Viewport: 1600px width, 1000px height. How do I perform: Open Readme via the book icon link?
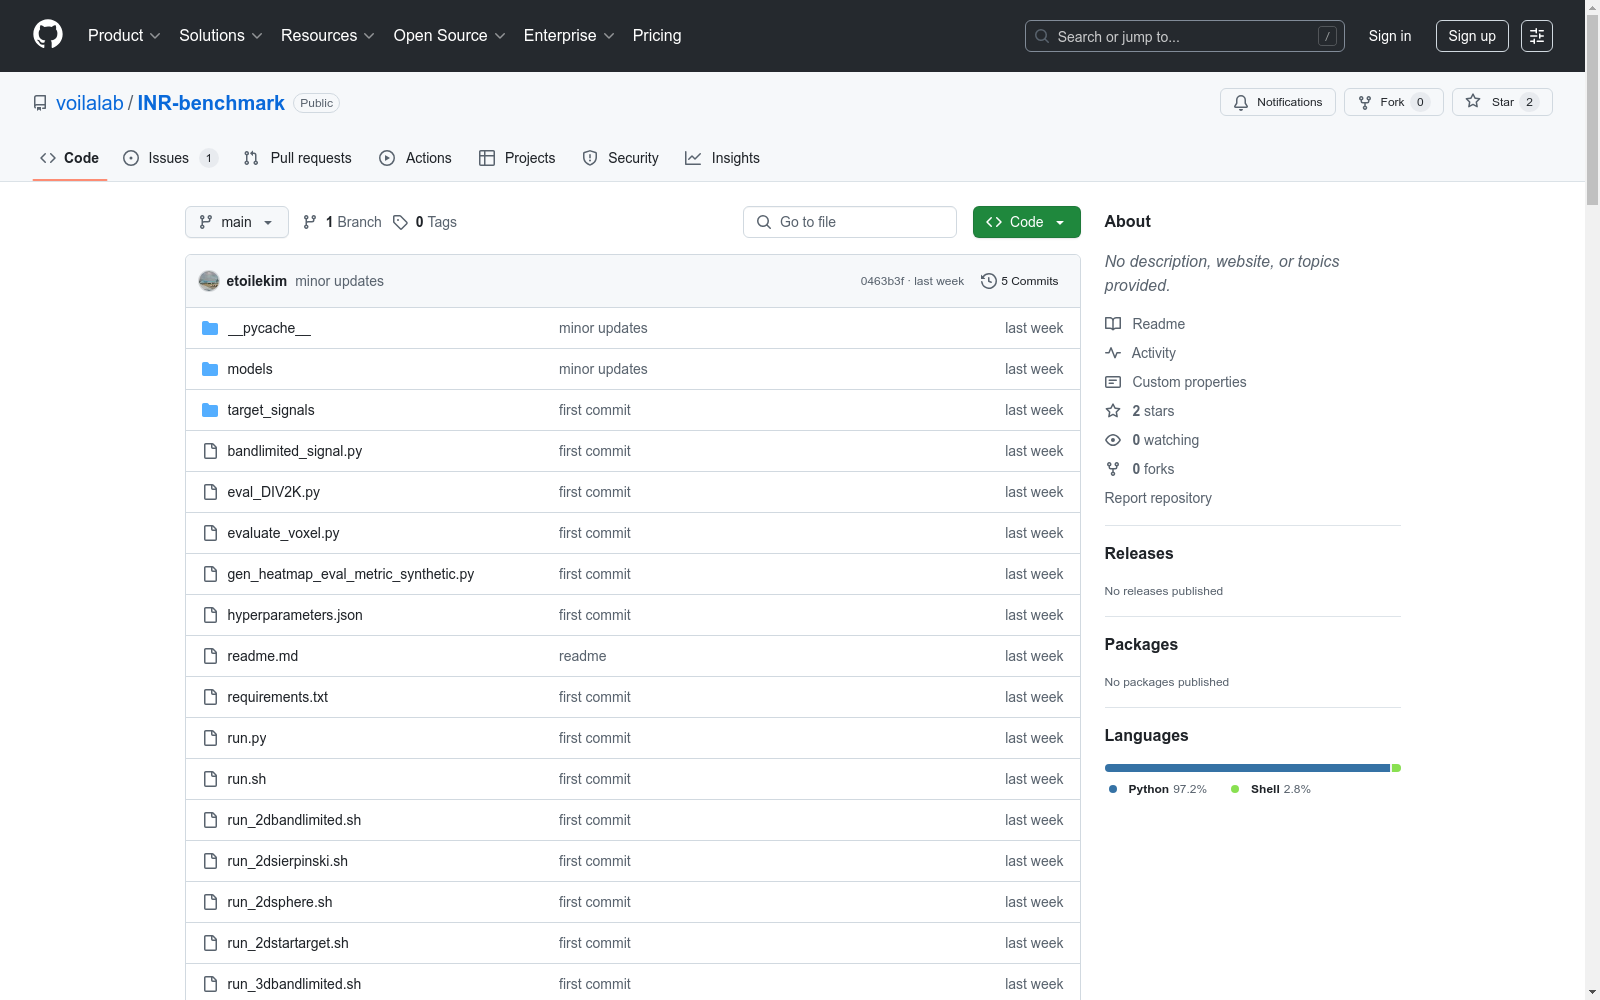click(x=1145, y=324)
